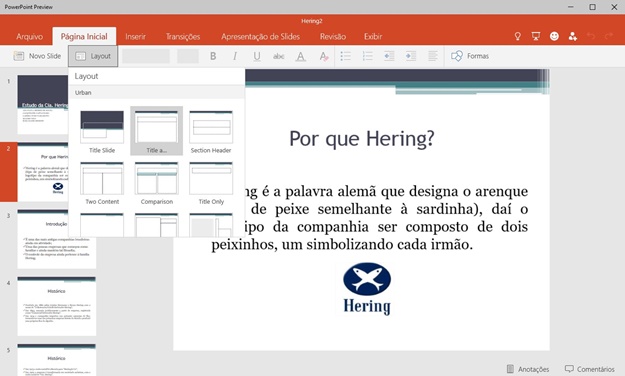Screen dimensions: 625x376
Task: Select slide 4 thumbnail Histórico
Action: pyautogui.click(x=57, y=306)
